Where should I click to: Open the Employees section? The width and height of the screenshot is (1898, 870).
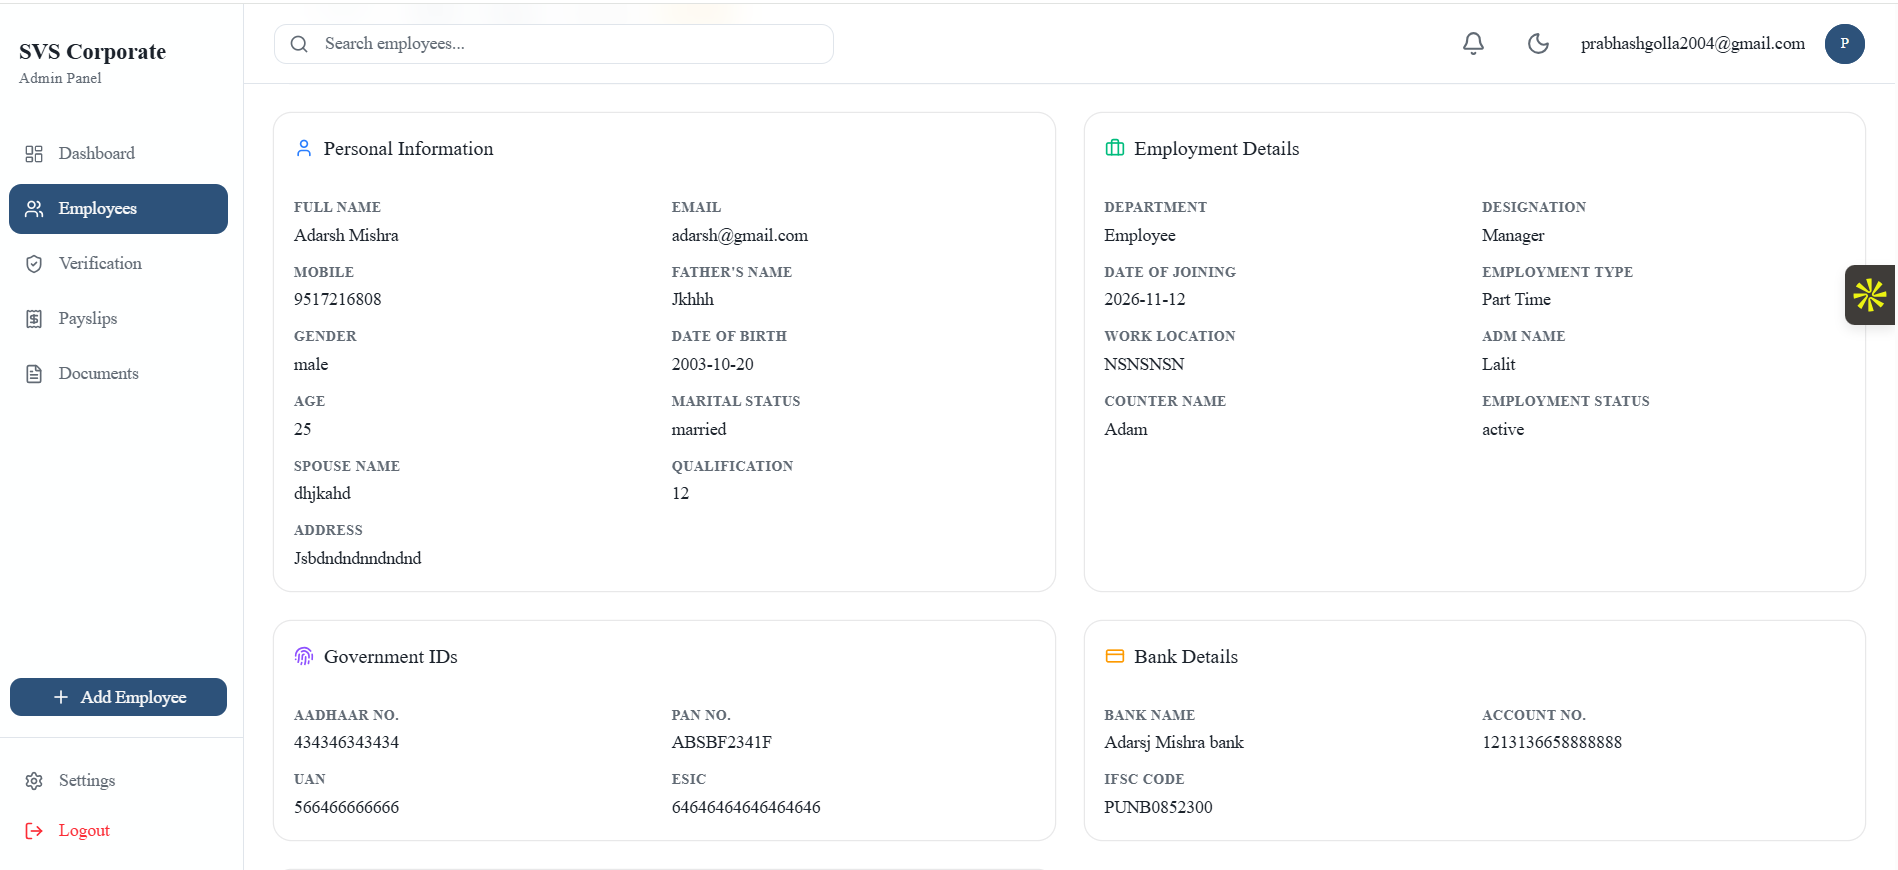click(118, 209)
